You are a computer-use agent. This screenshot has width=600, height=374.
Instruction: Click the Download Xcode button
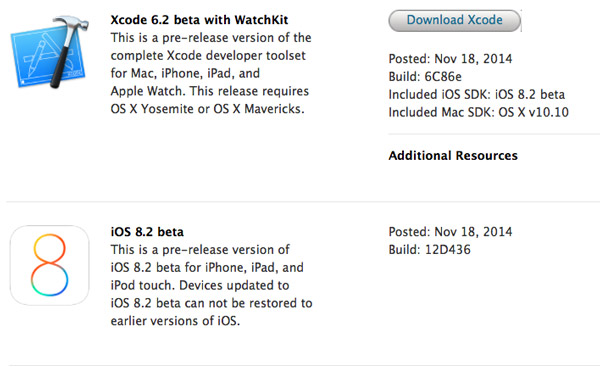(454, 20)
